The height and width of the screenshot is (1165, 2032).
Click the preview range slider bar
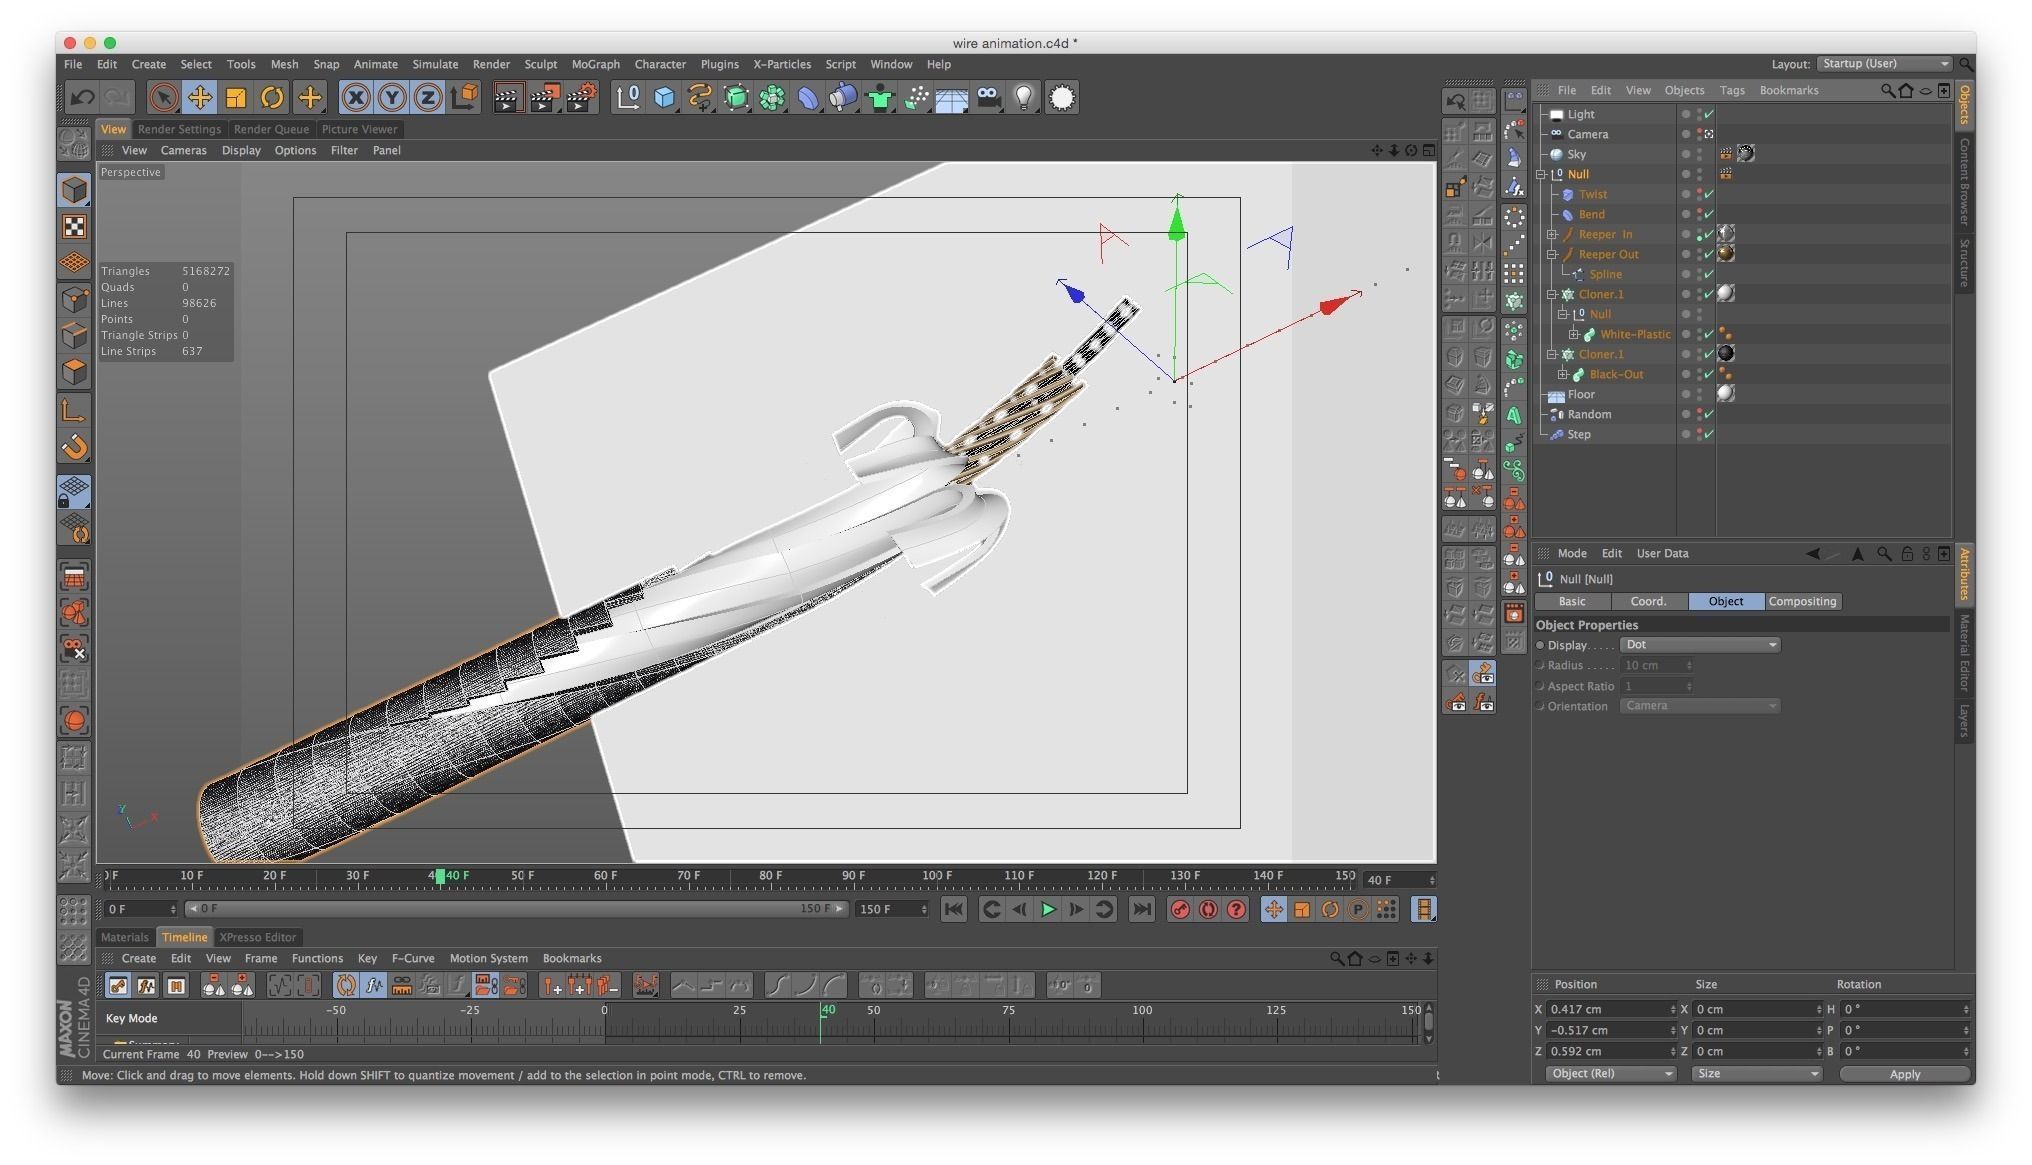coord(516,909)
